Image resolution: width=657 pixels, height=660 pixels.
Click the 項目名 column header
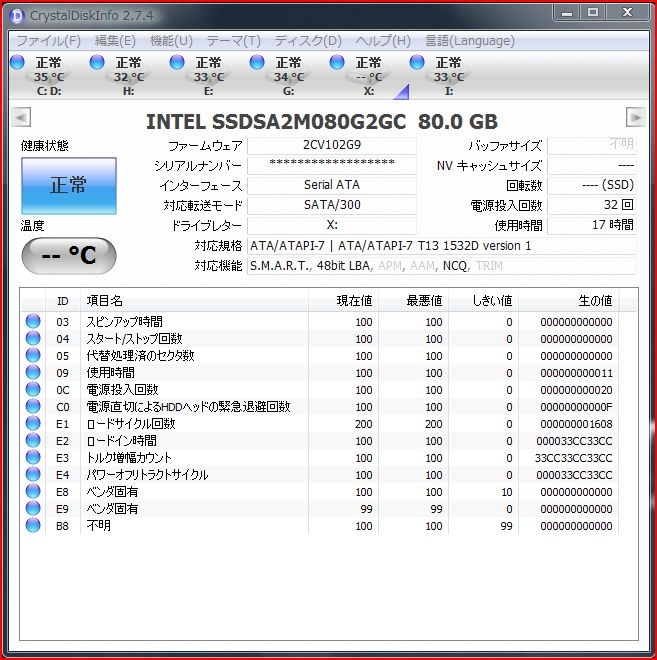[x=194, y=301]
